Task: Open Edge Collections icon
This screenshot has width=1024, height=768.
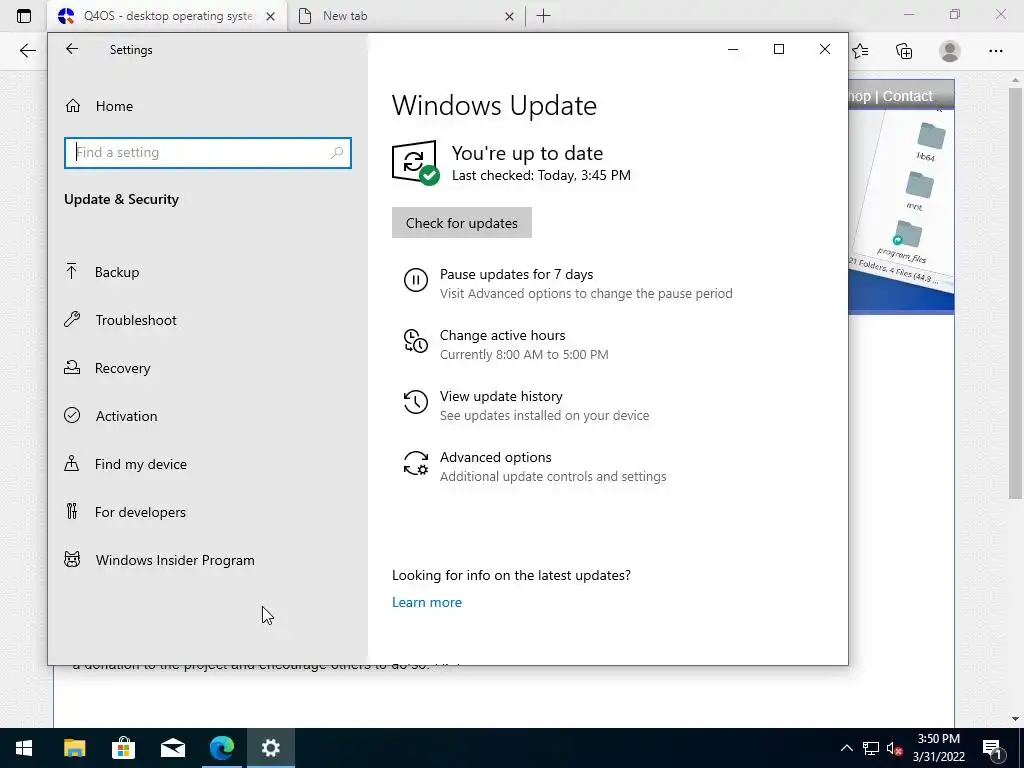Action: point(904,51)
